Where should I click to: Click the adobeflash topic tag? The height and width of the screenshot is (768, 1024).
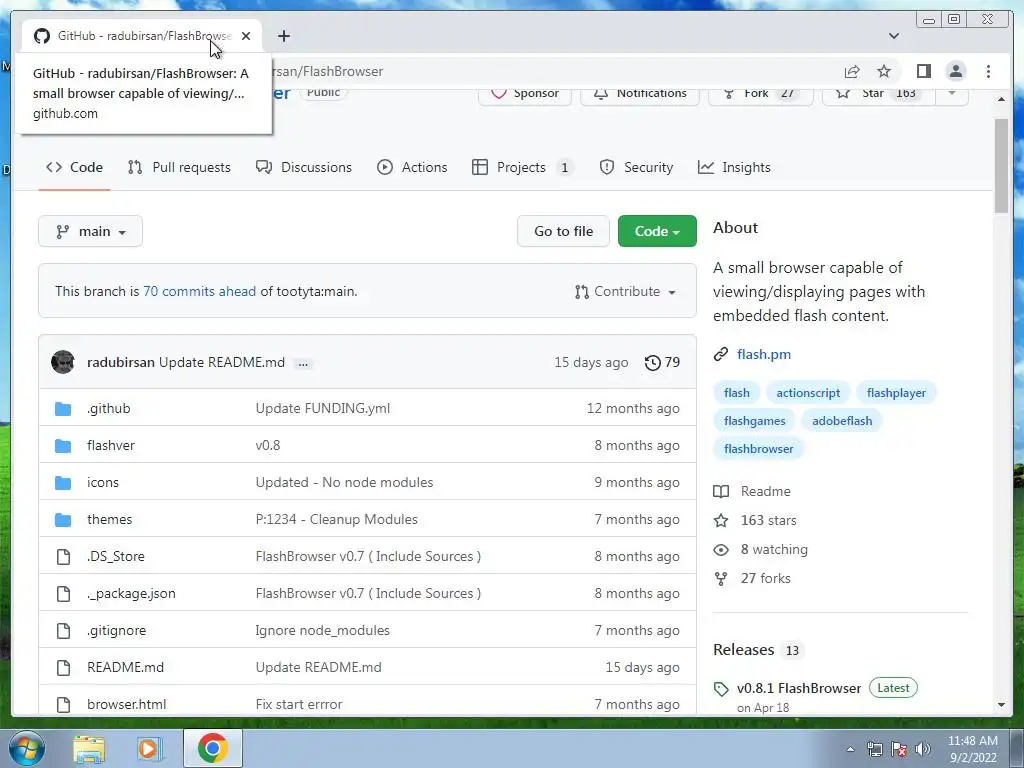(x=842, y=421)
